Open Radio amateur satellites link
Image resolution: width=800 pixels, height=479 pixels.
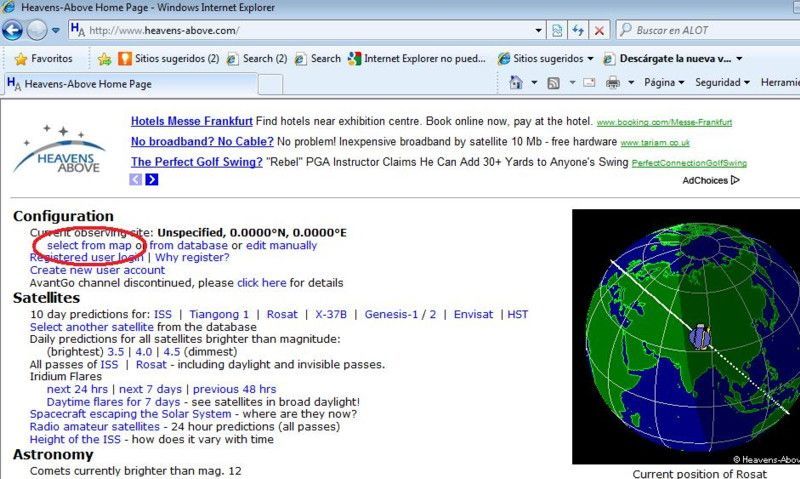click(94, 427)
